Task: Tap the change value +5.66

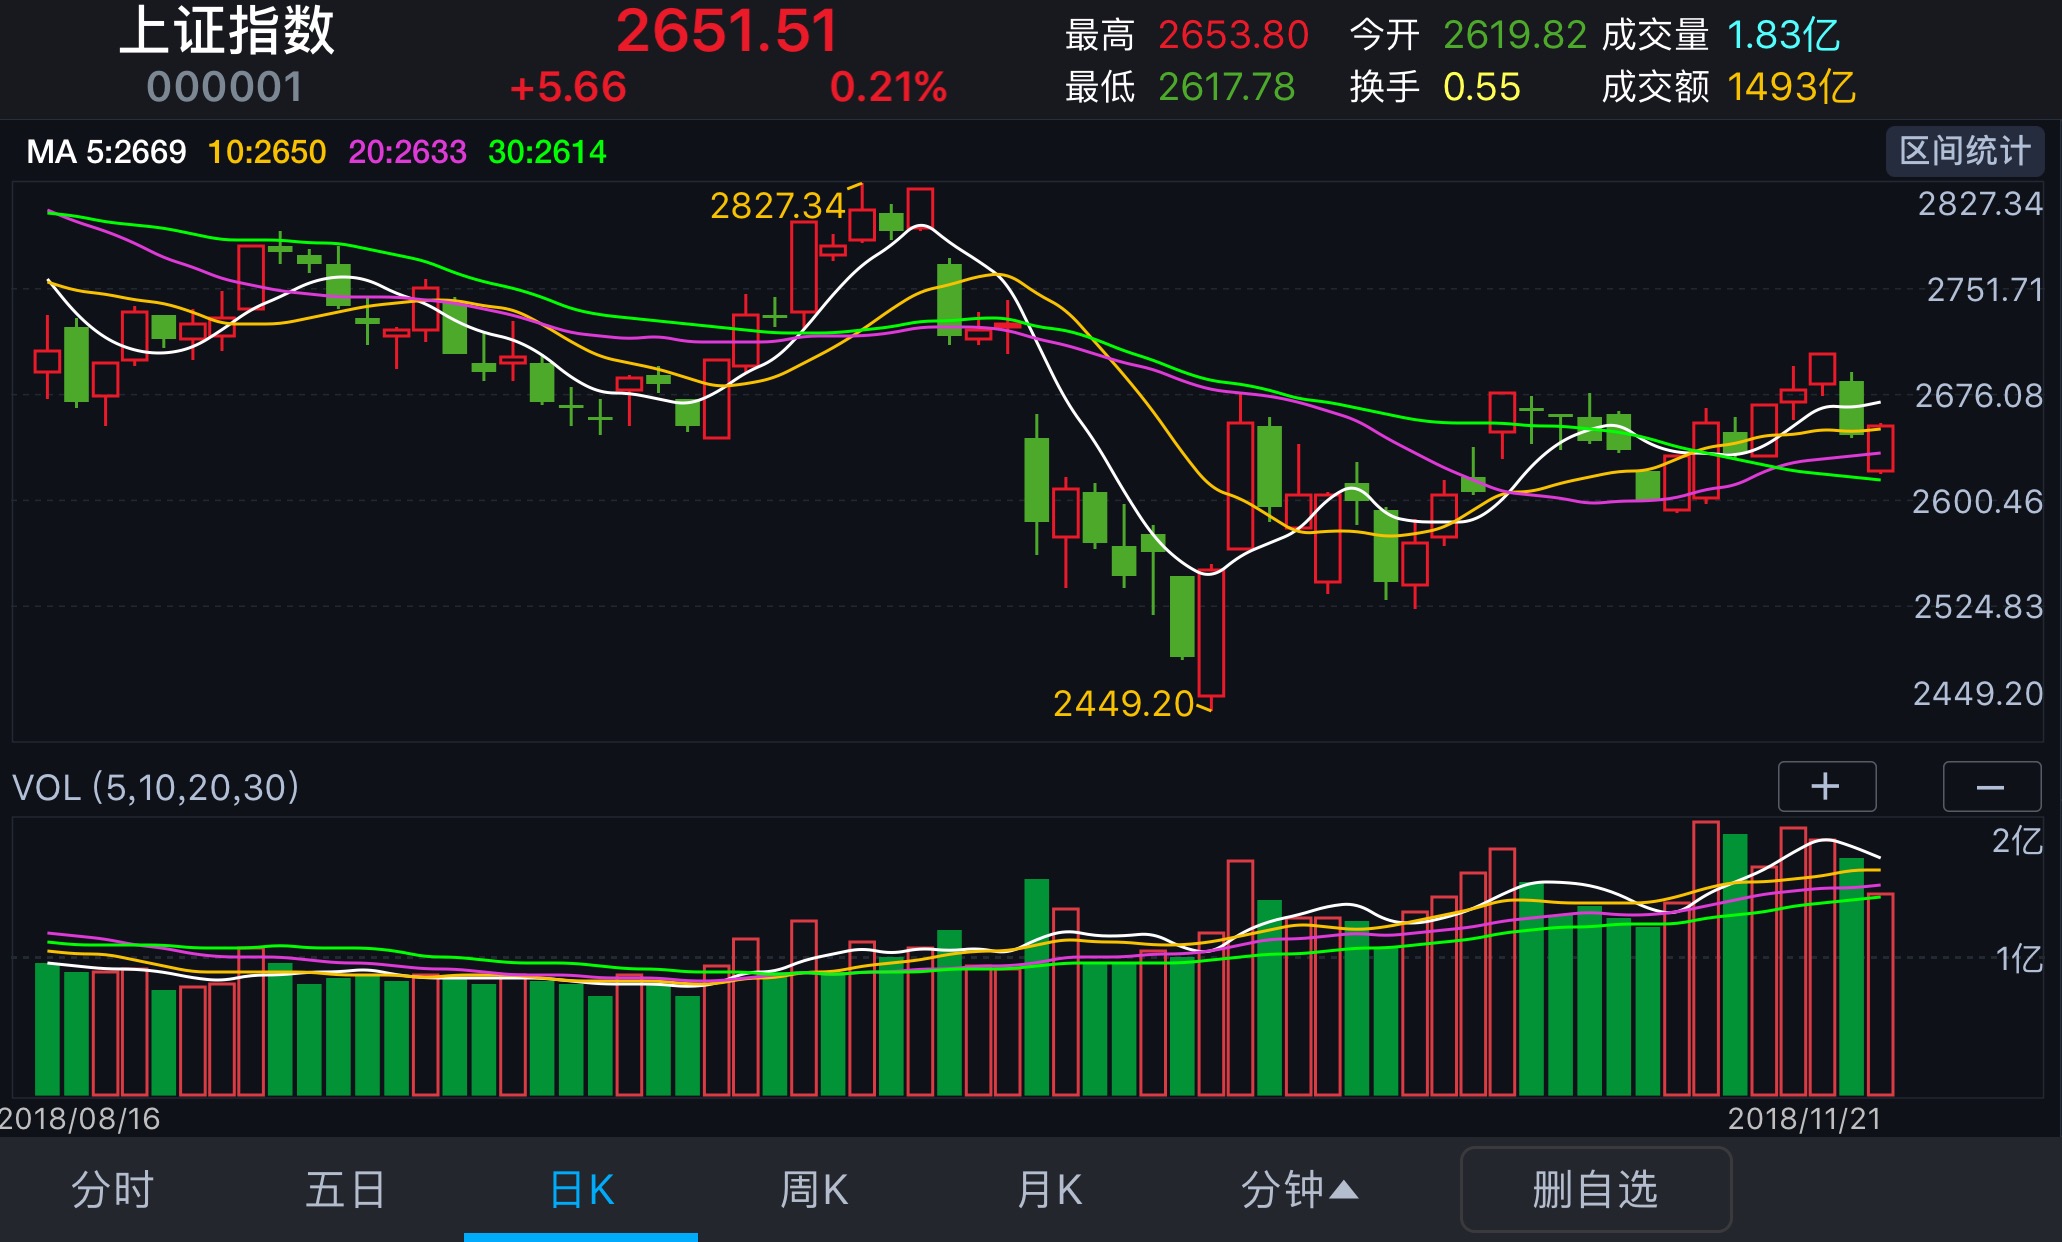Action: click(x=568, y=87)
